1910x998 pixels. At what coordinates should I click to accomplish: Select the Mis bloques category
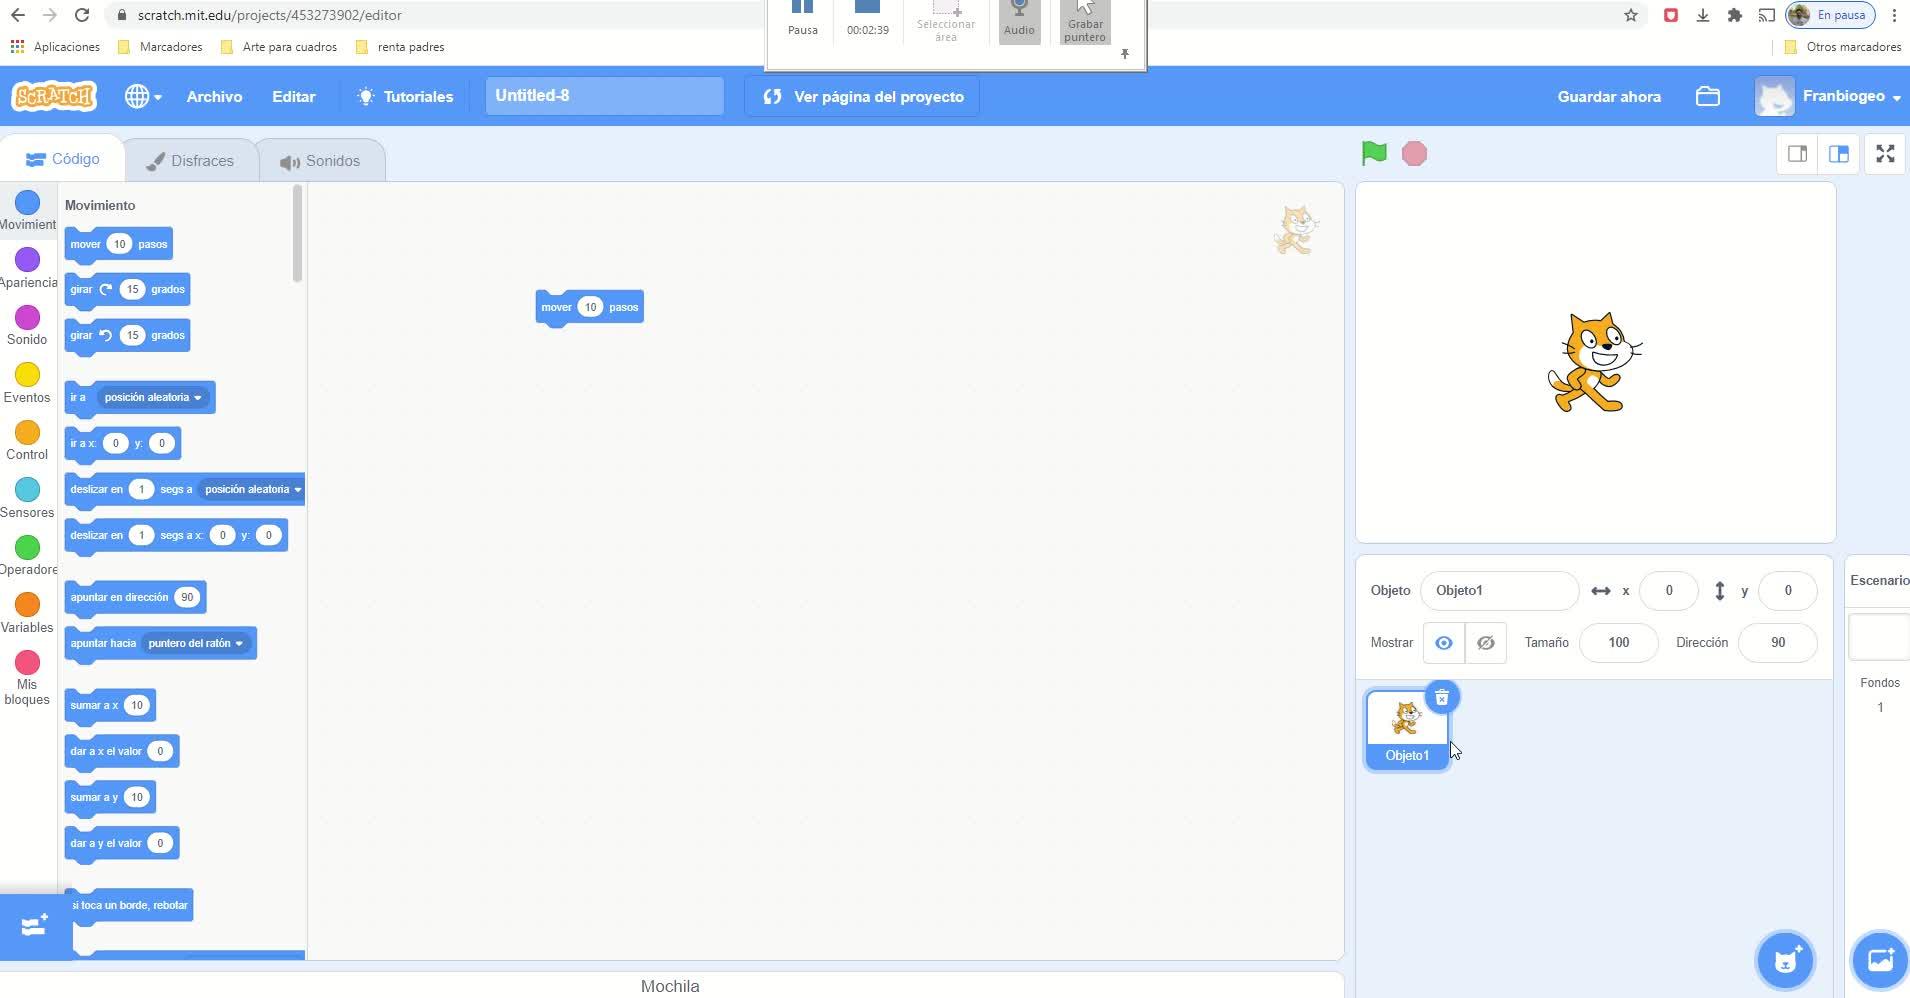coord(28,678)
